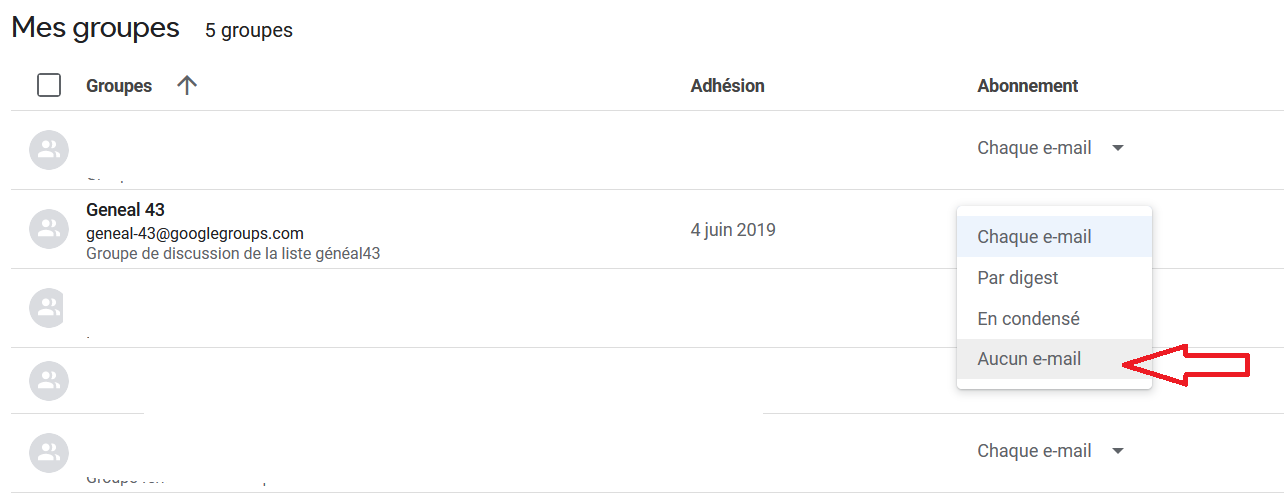Click the fourth row's group avatar icon

48,381
